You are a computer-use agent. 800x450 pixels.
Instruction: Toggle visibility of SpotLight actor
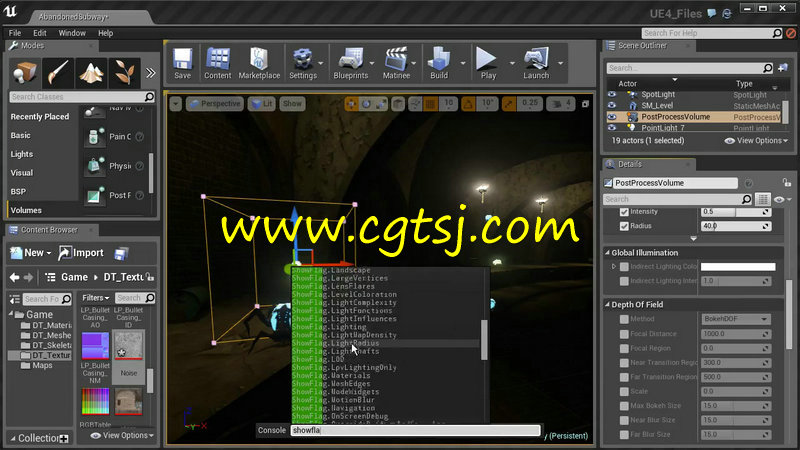612,94
